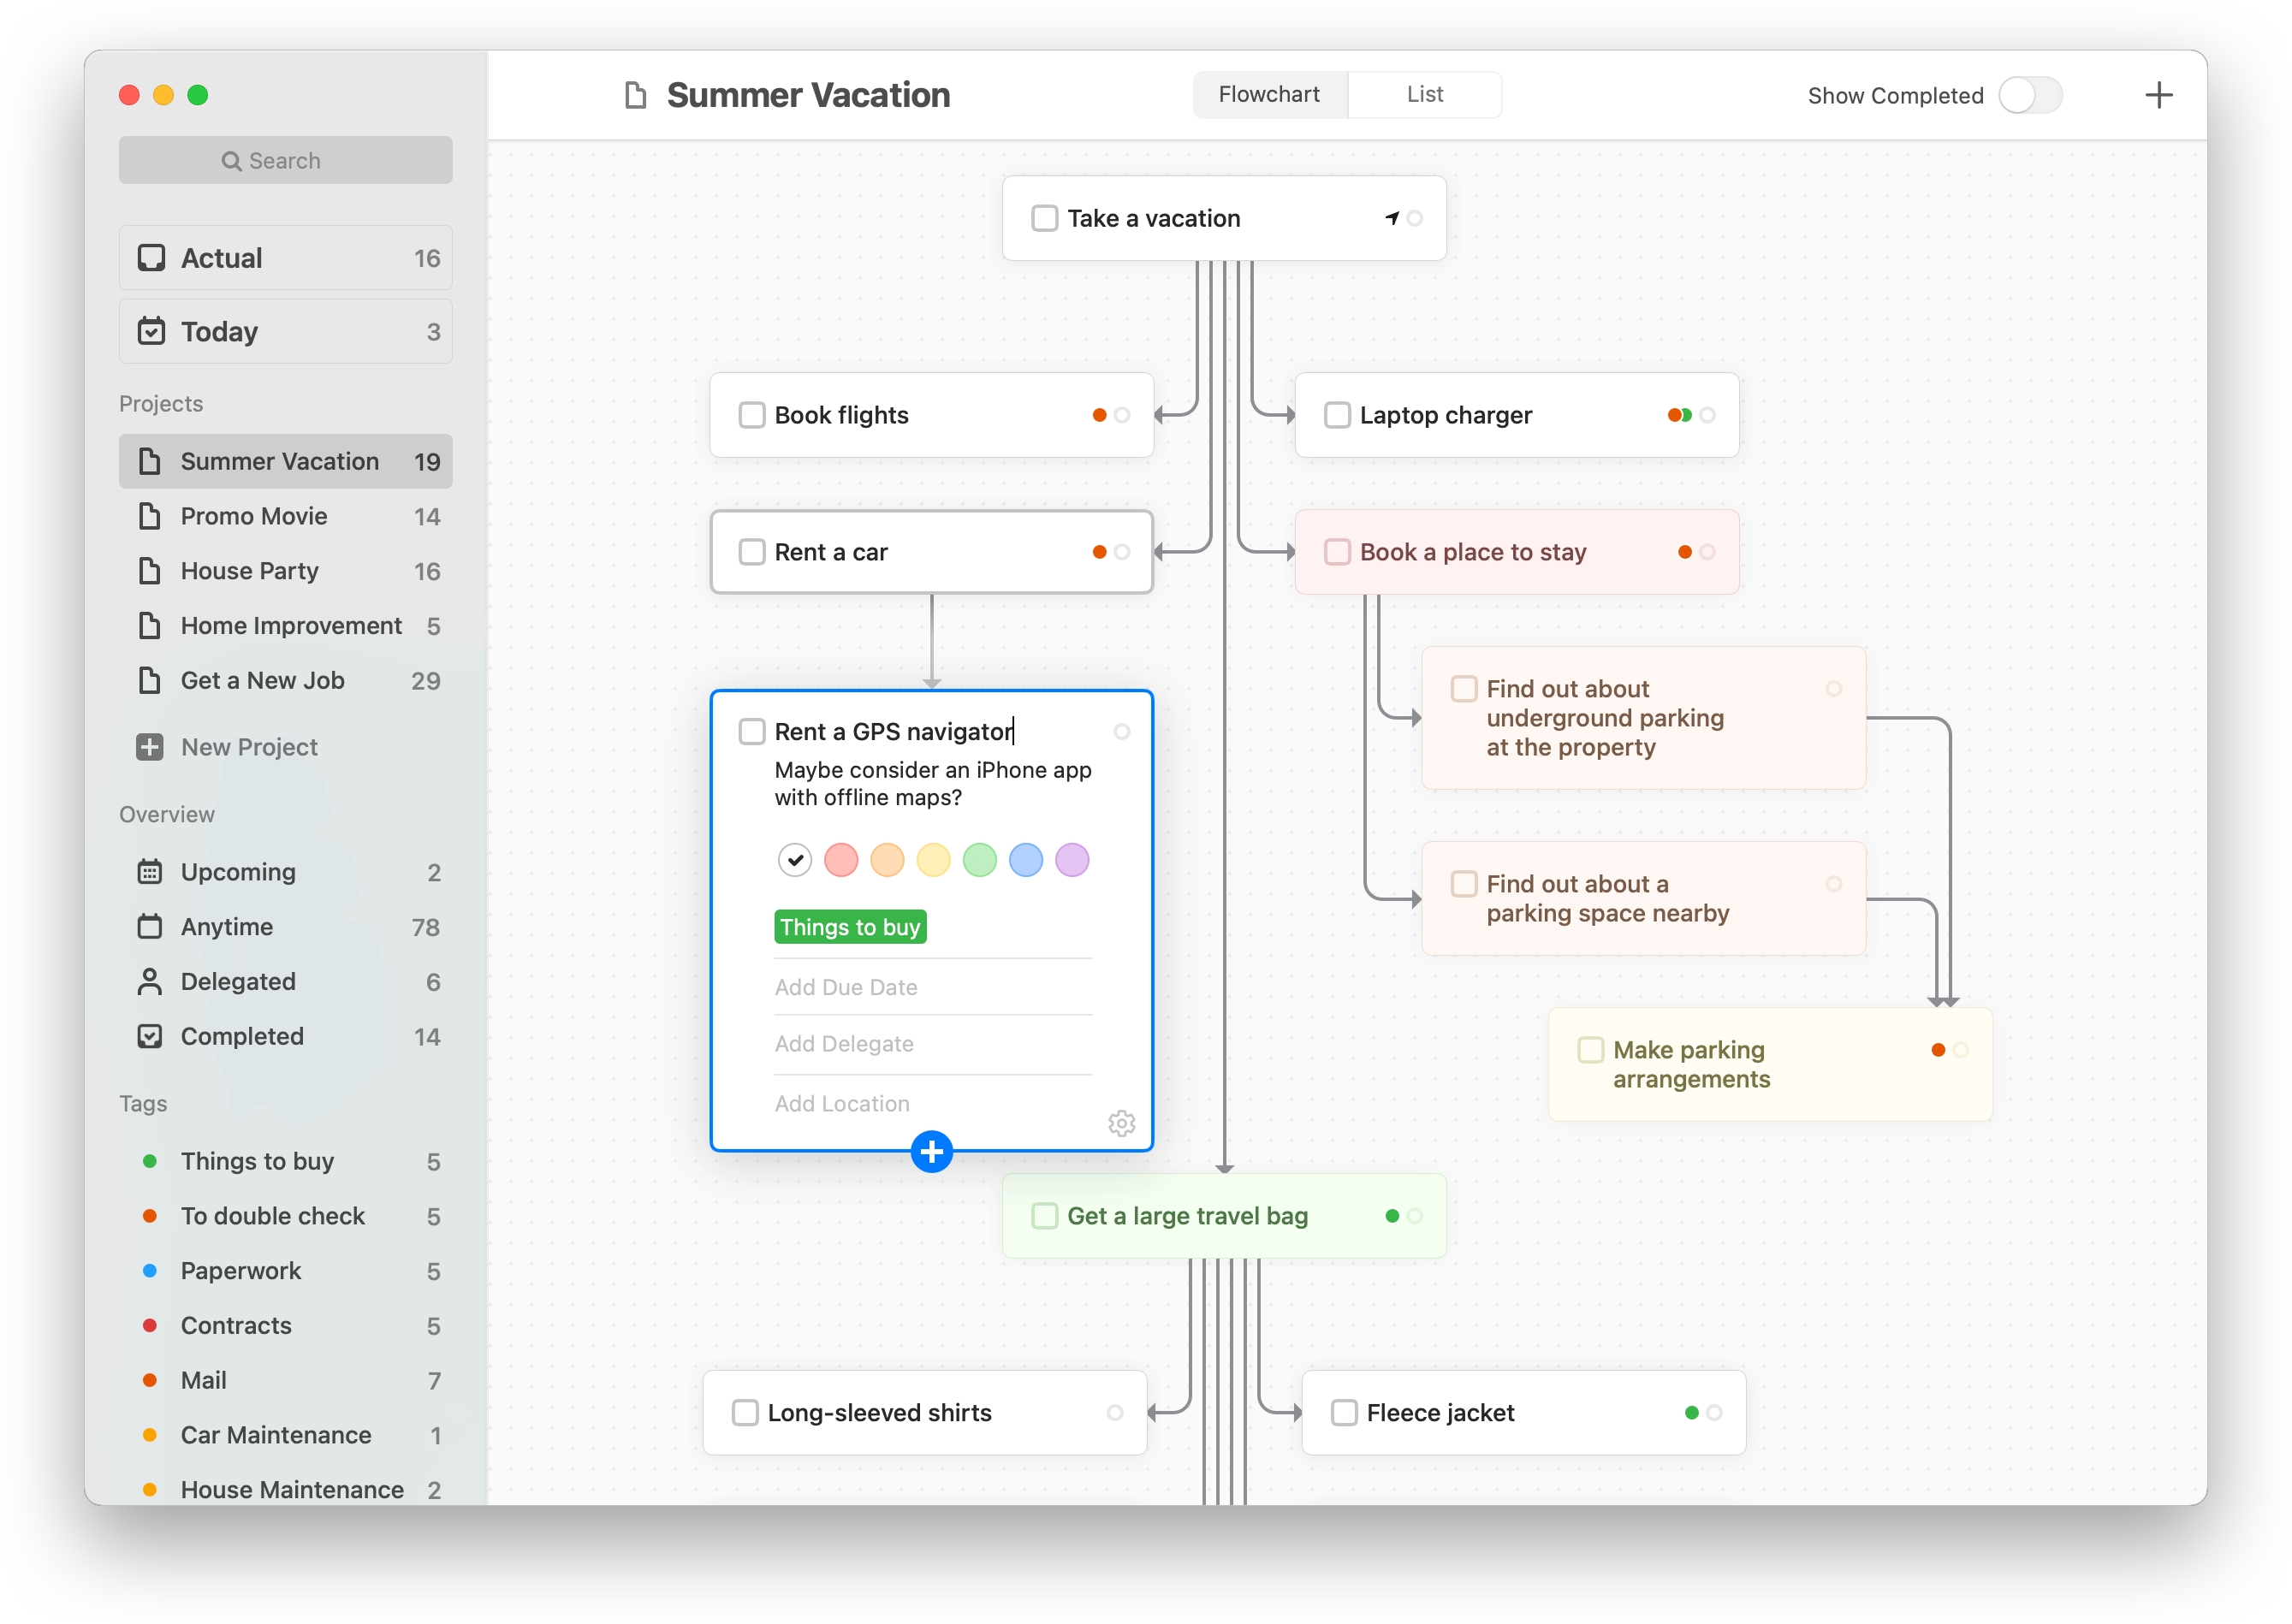
Task: Click the plus icon in the top toolbar
Action: pyautogui.click(x=2158, y=95)
